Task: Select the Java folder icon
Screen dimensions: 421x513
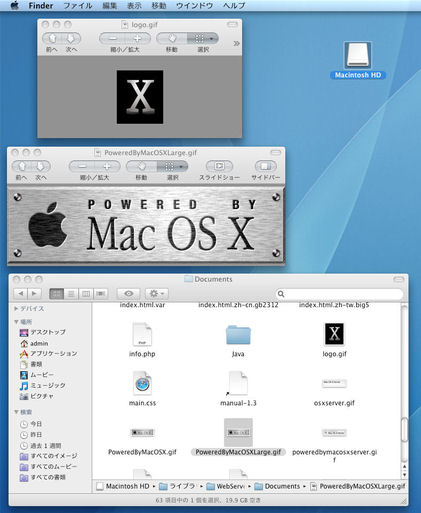Action: point(238,335)
